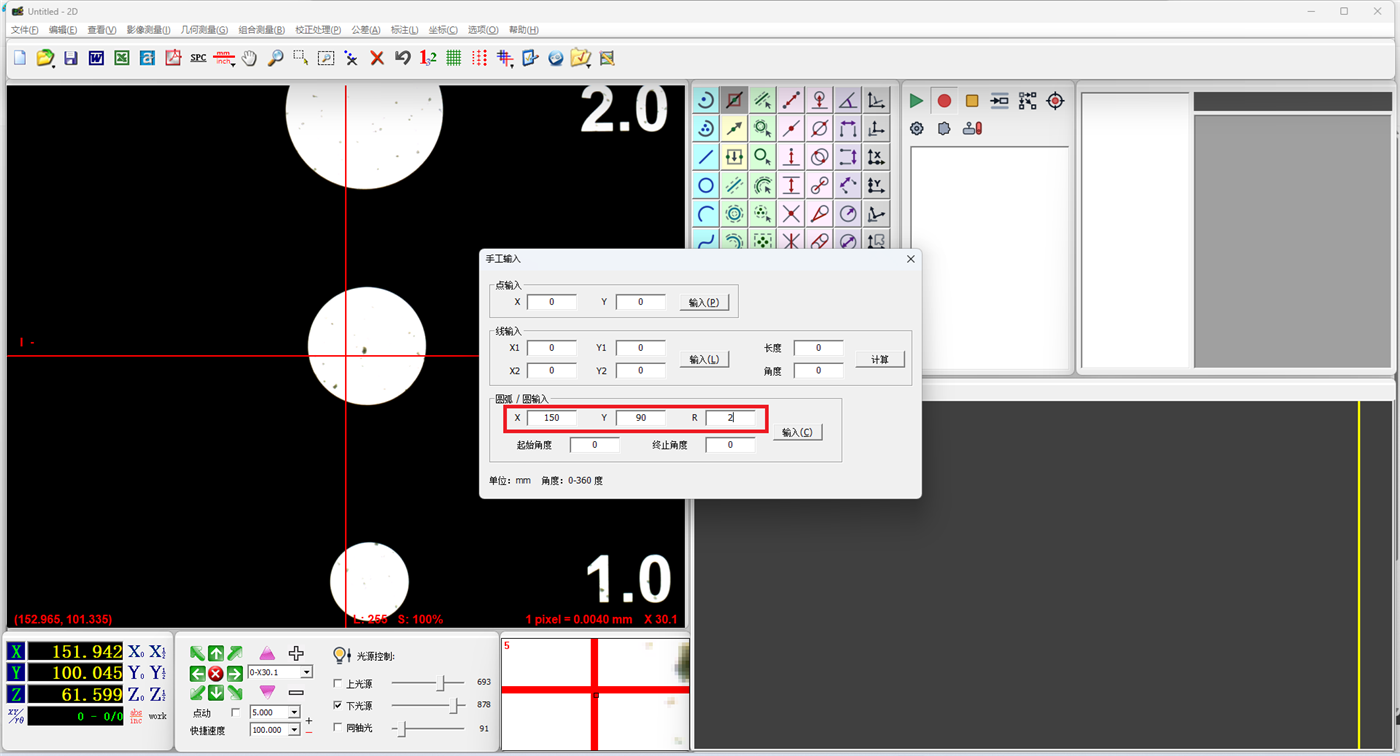Start recording with red circle button
The width and height of the screenshot is (1400, 756).
point(944,101)
